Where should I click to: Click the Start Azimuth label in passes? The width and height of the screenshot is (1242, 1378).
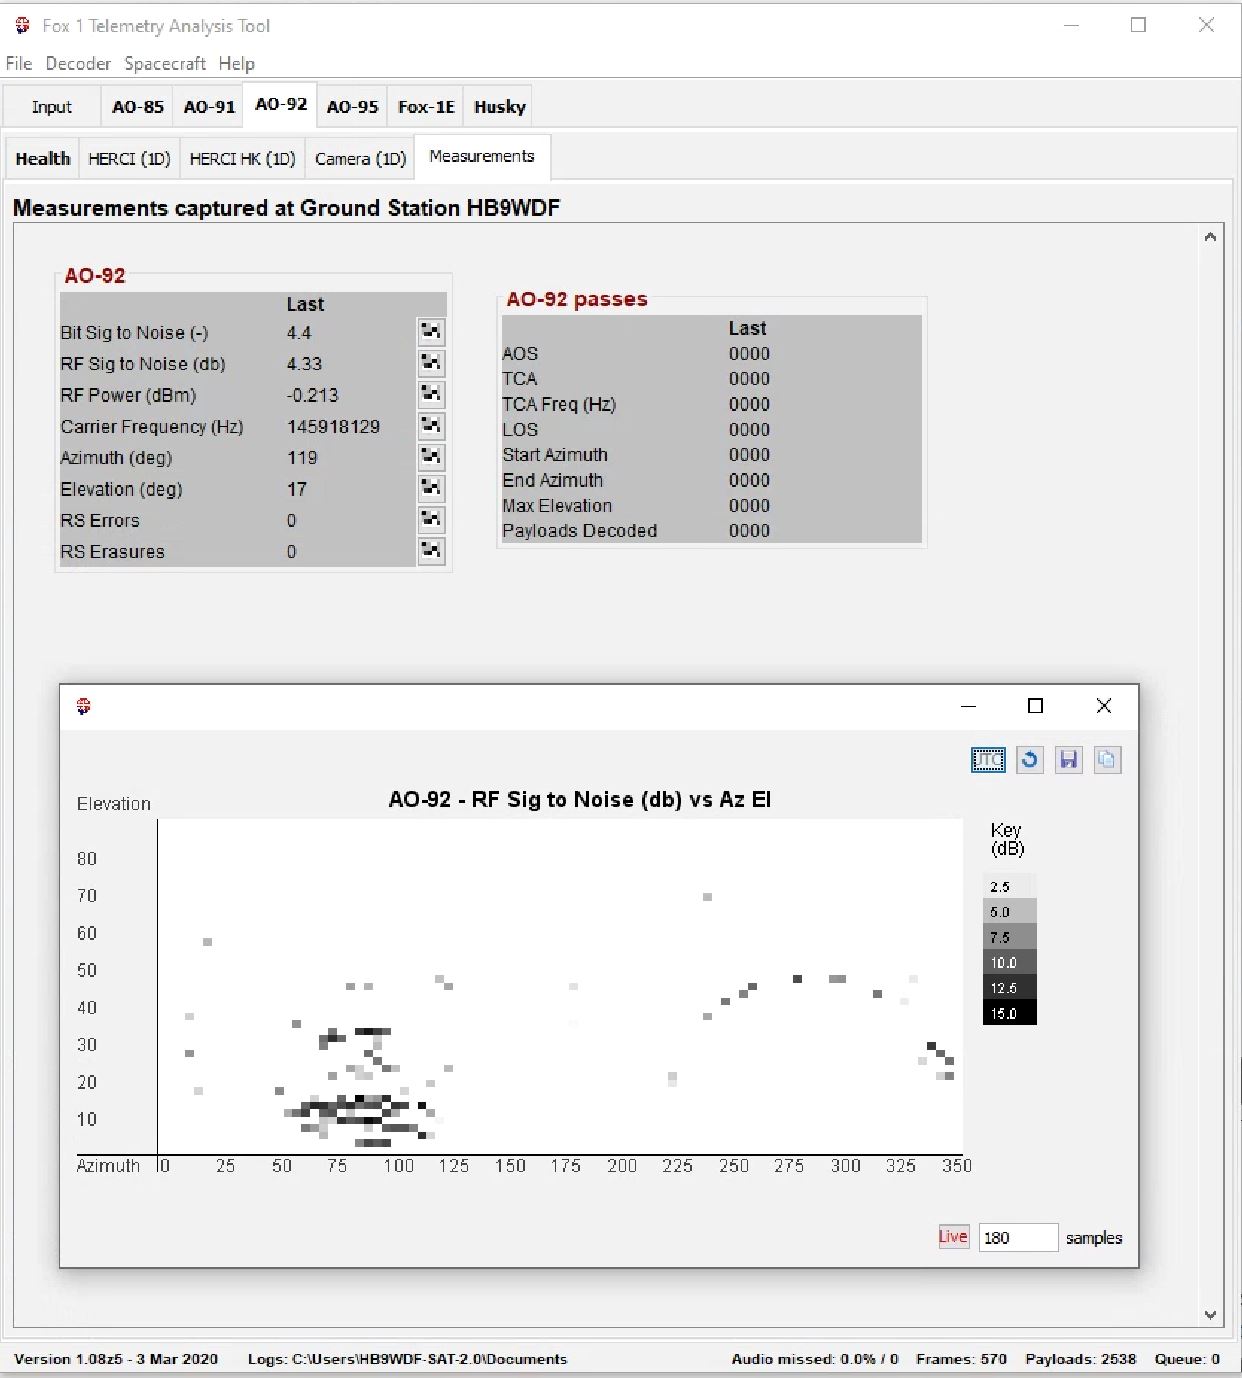(x=555, y=455)
